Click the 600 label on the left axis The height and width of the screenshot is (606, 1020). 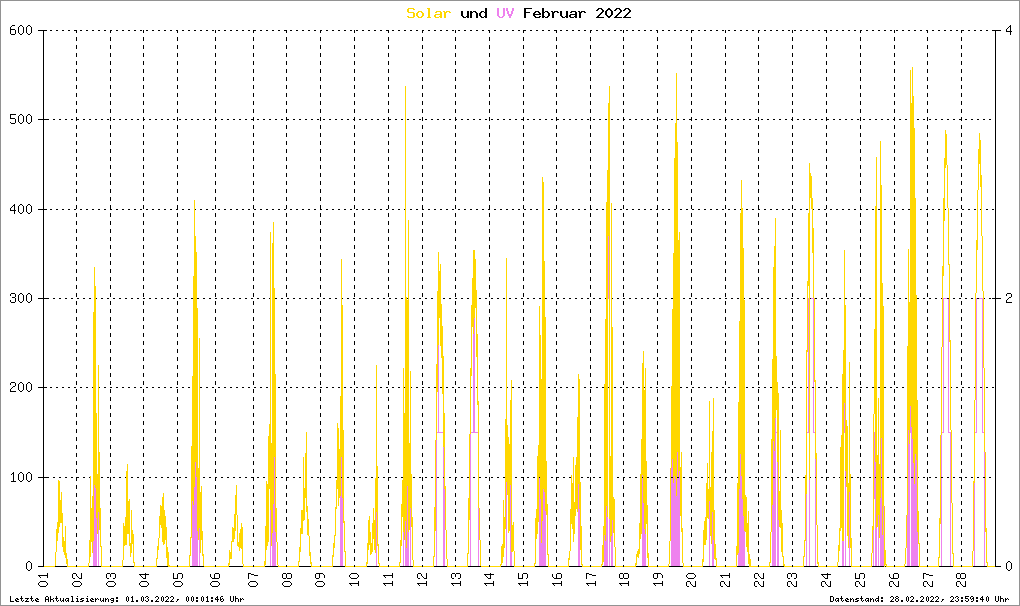click(x=22, y=31)
